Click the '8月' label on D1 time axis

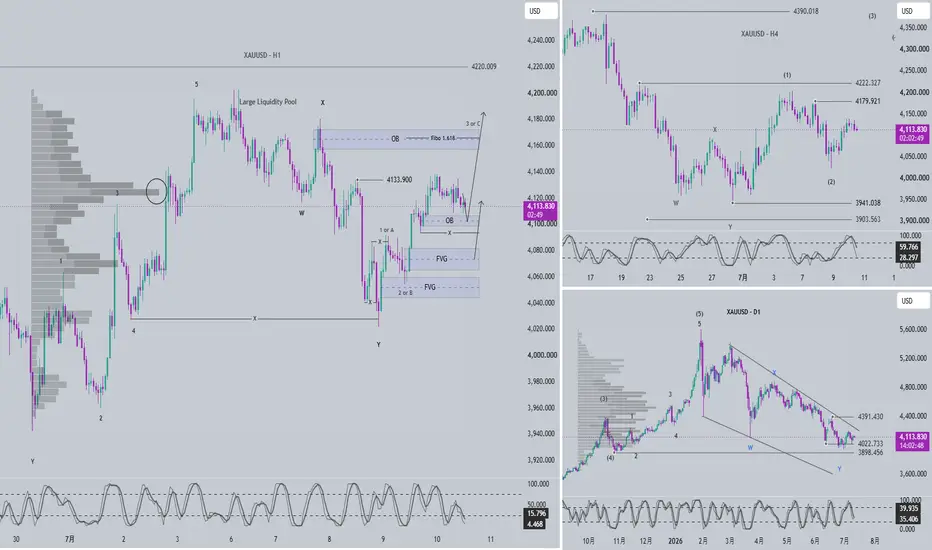coord(874,541)
